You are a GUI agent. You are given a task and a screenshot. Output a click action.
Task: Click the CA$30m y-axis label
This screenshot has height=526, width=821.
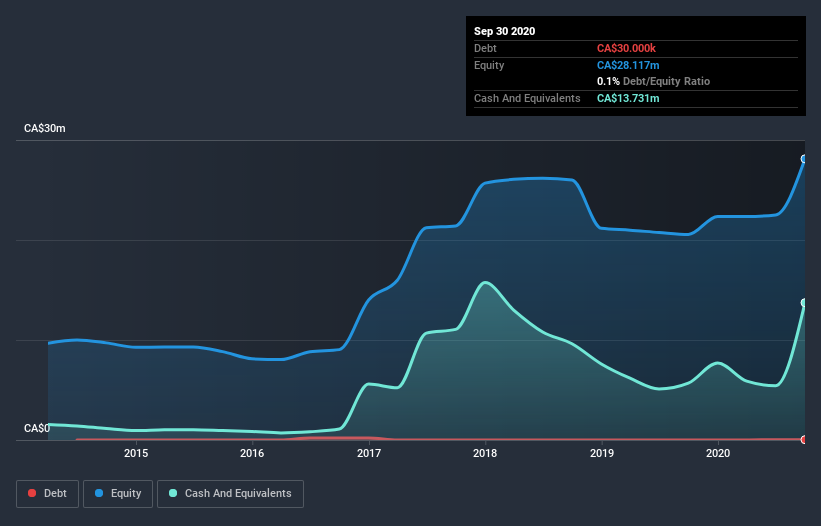pyautogui.click(x=45, y=128)
